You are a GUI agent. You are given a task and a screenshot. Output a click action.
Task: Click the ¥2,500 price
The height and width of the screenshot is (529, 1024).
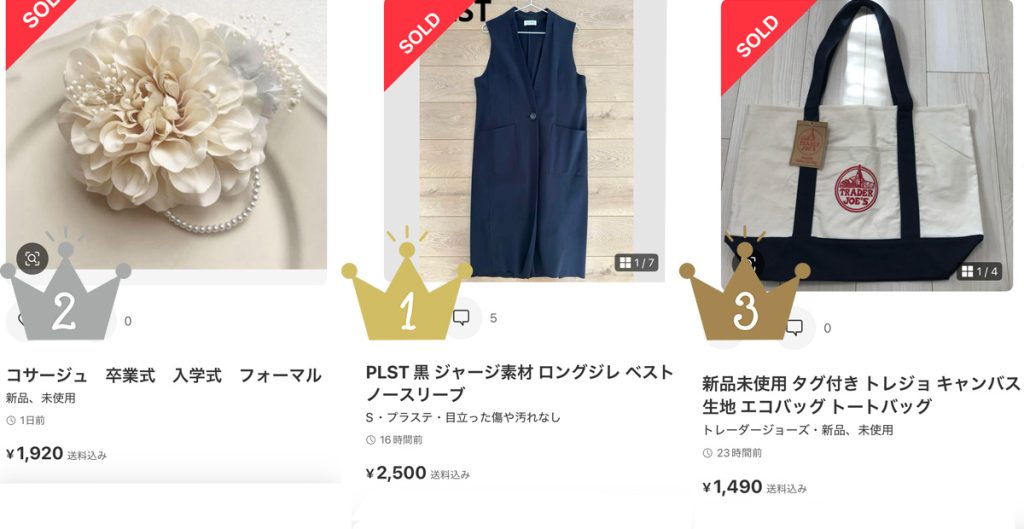point(396,473)
